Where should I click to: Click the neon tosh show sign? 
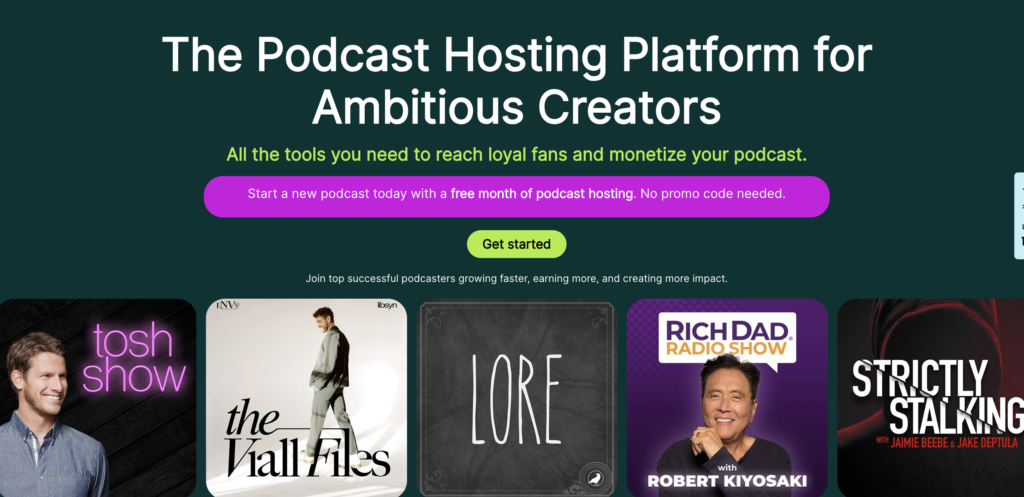coord(135,359)
